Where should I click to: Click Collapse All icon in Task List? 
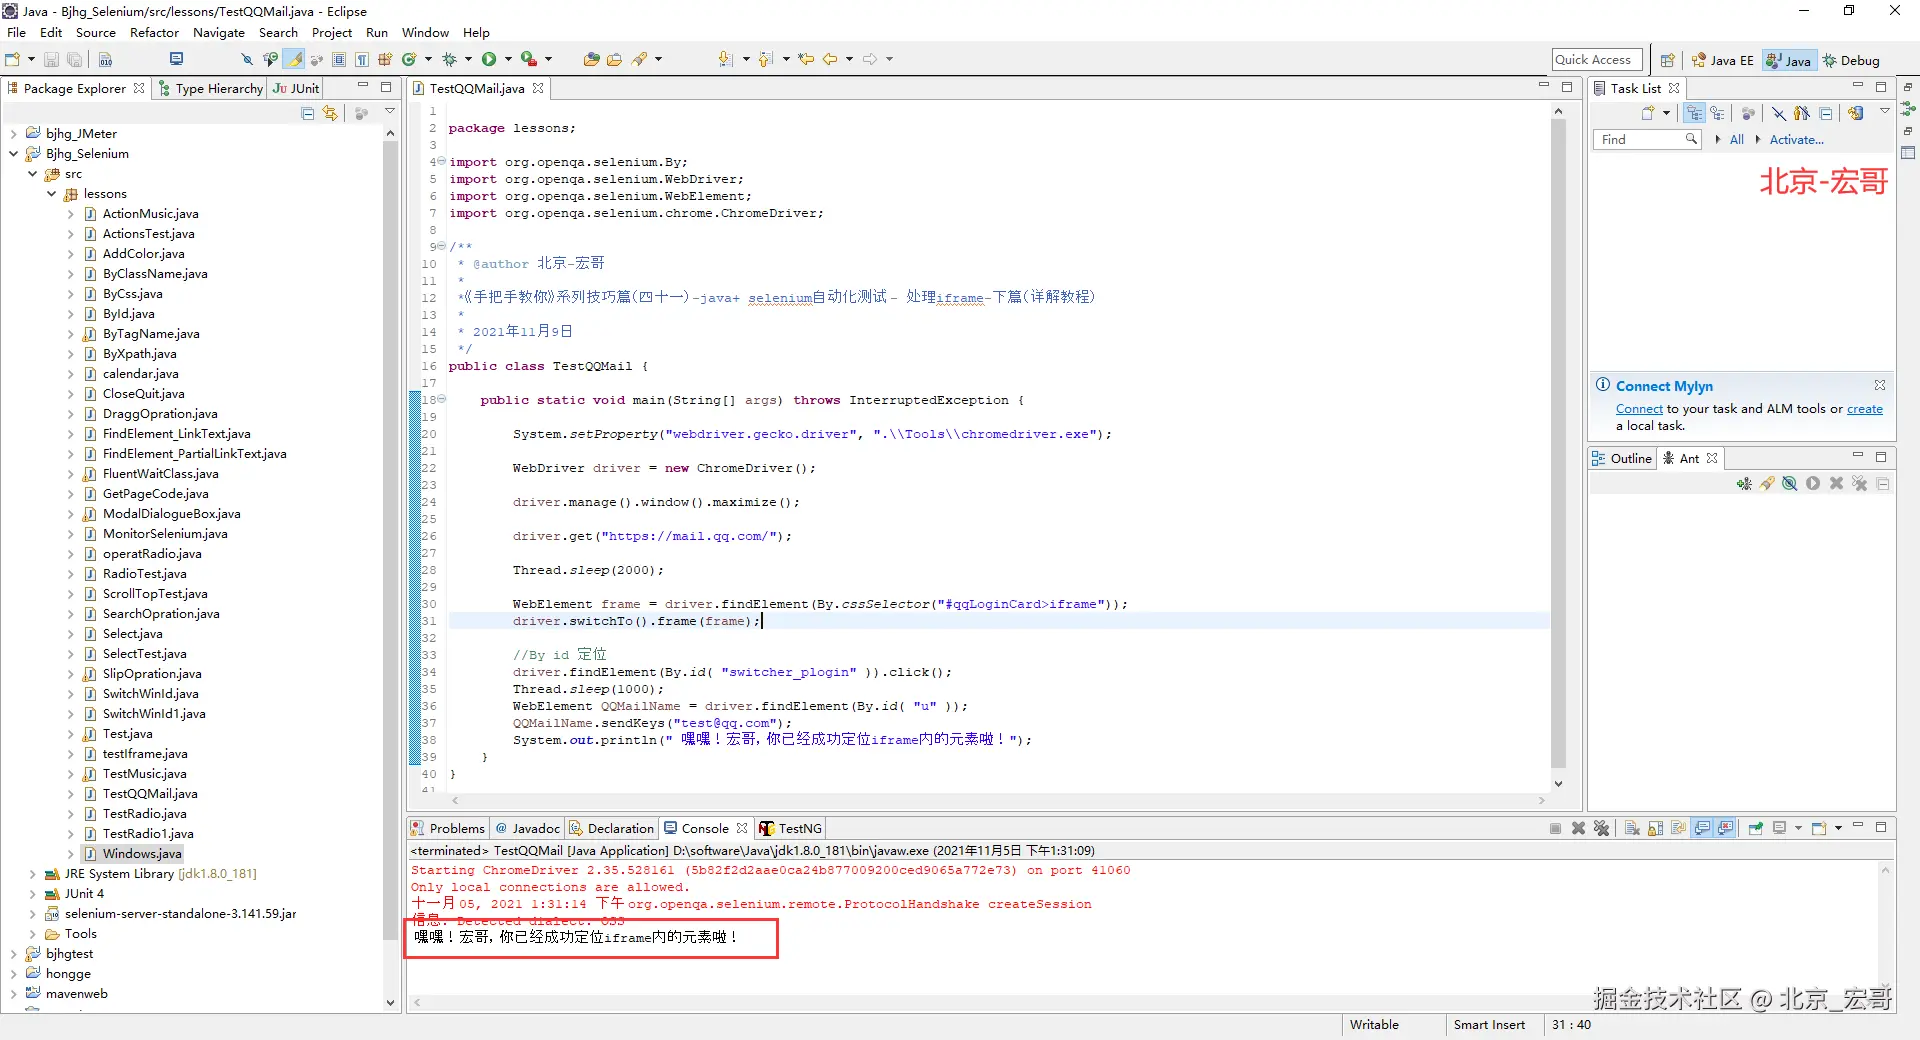tap(1826, 114)
